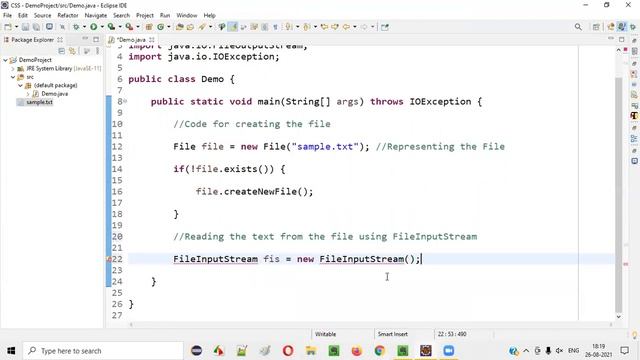This screenshot has height=360, width=640.
Task: Expand the Demo.java tree node
Action: 28,94
